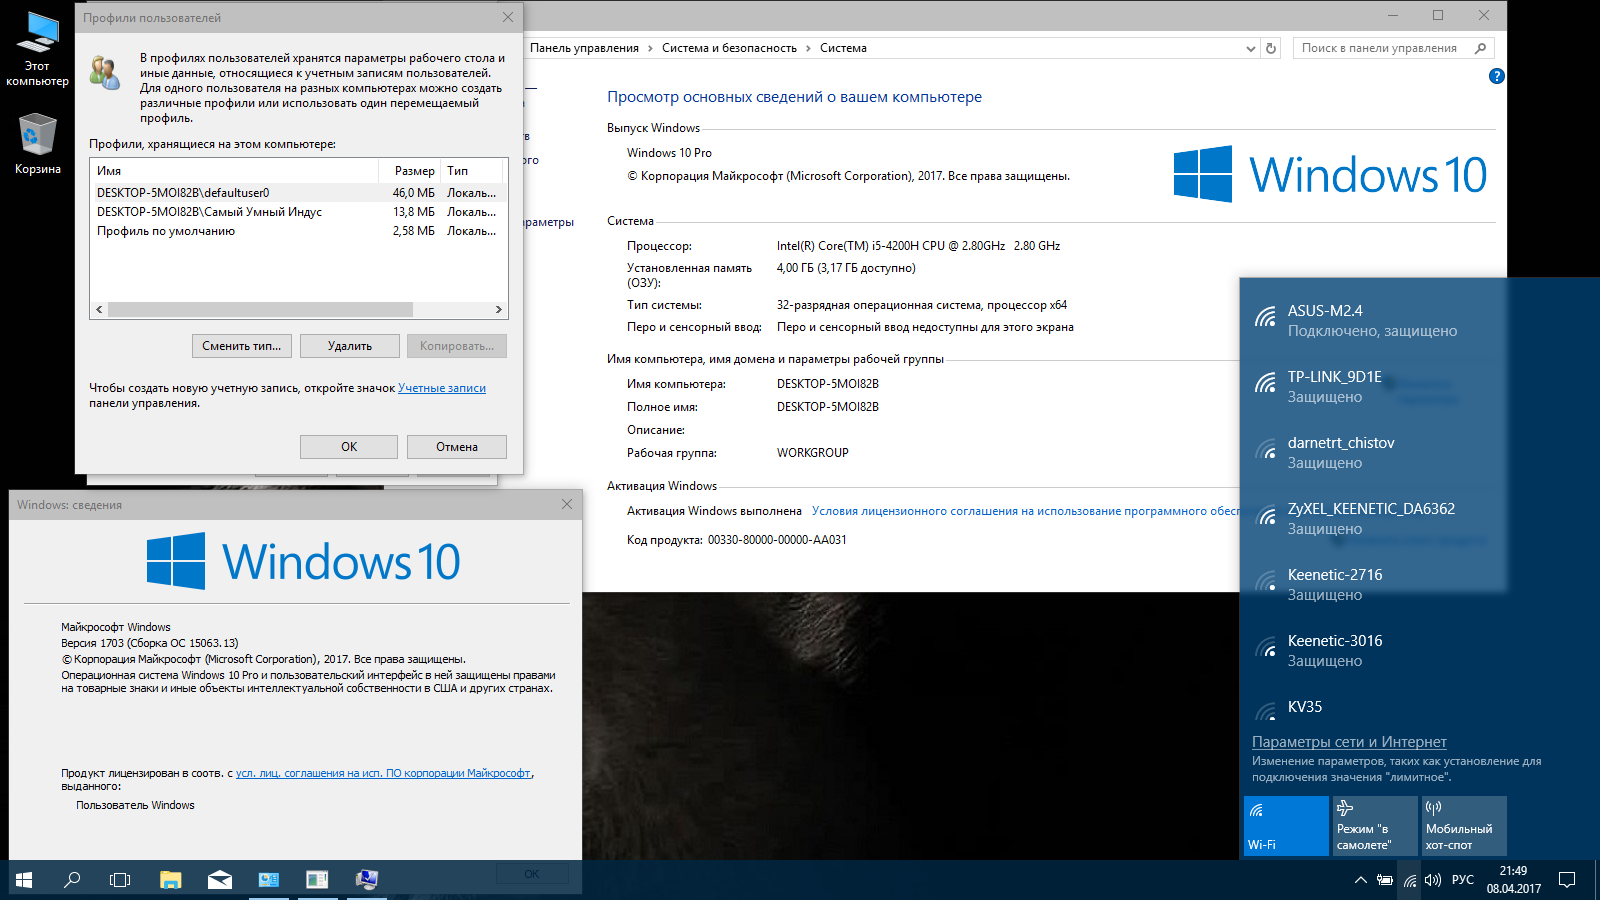The image size is (1600, 900).
Task: Go to Панель управления breadcrumb
Action: click(584, 48)
